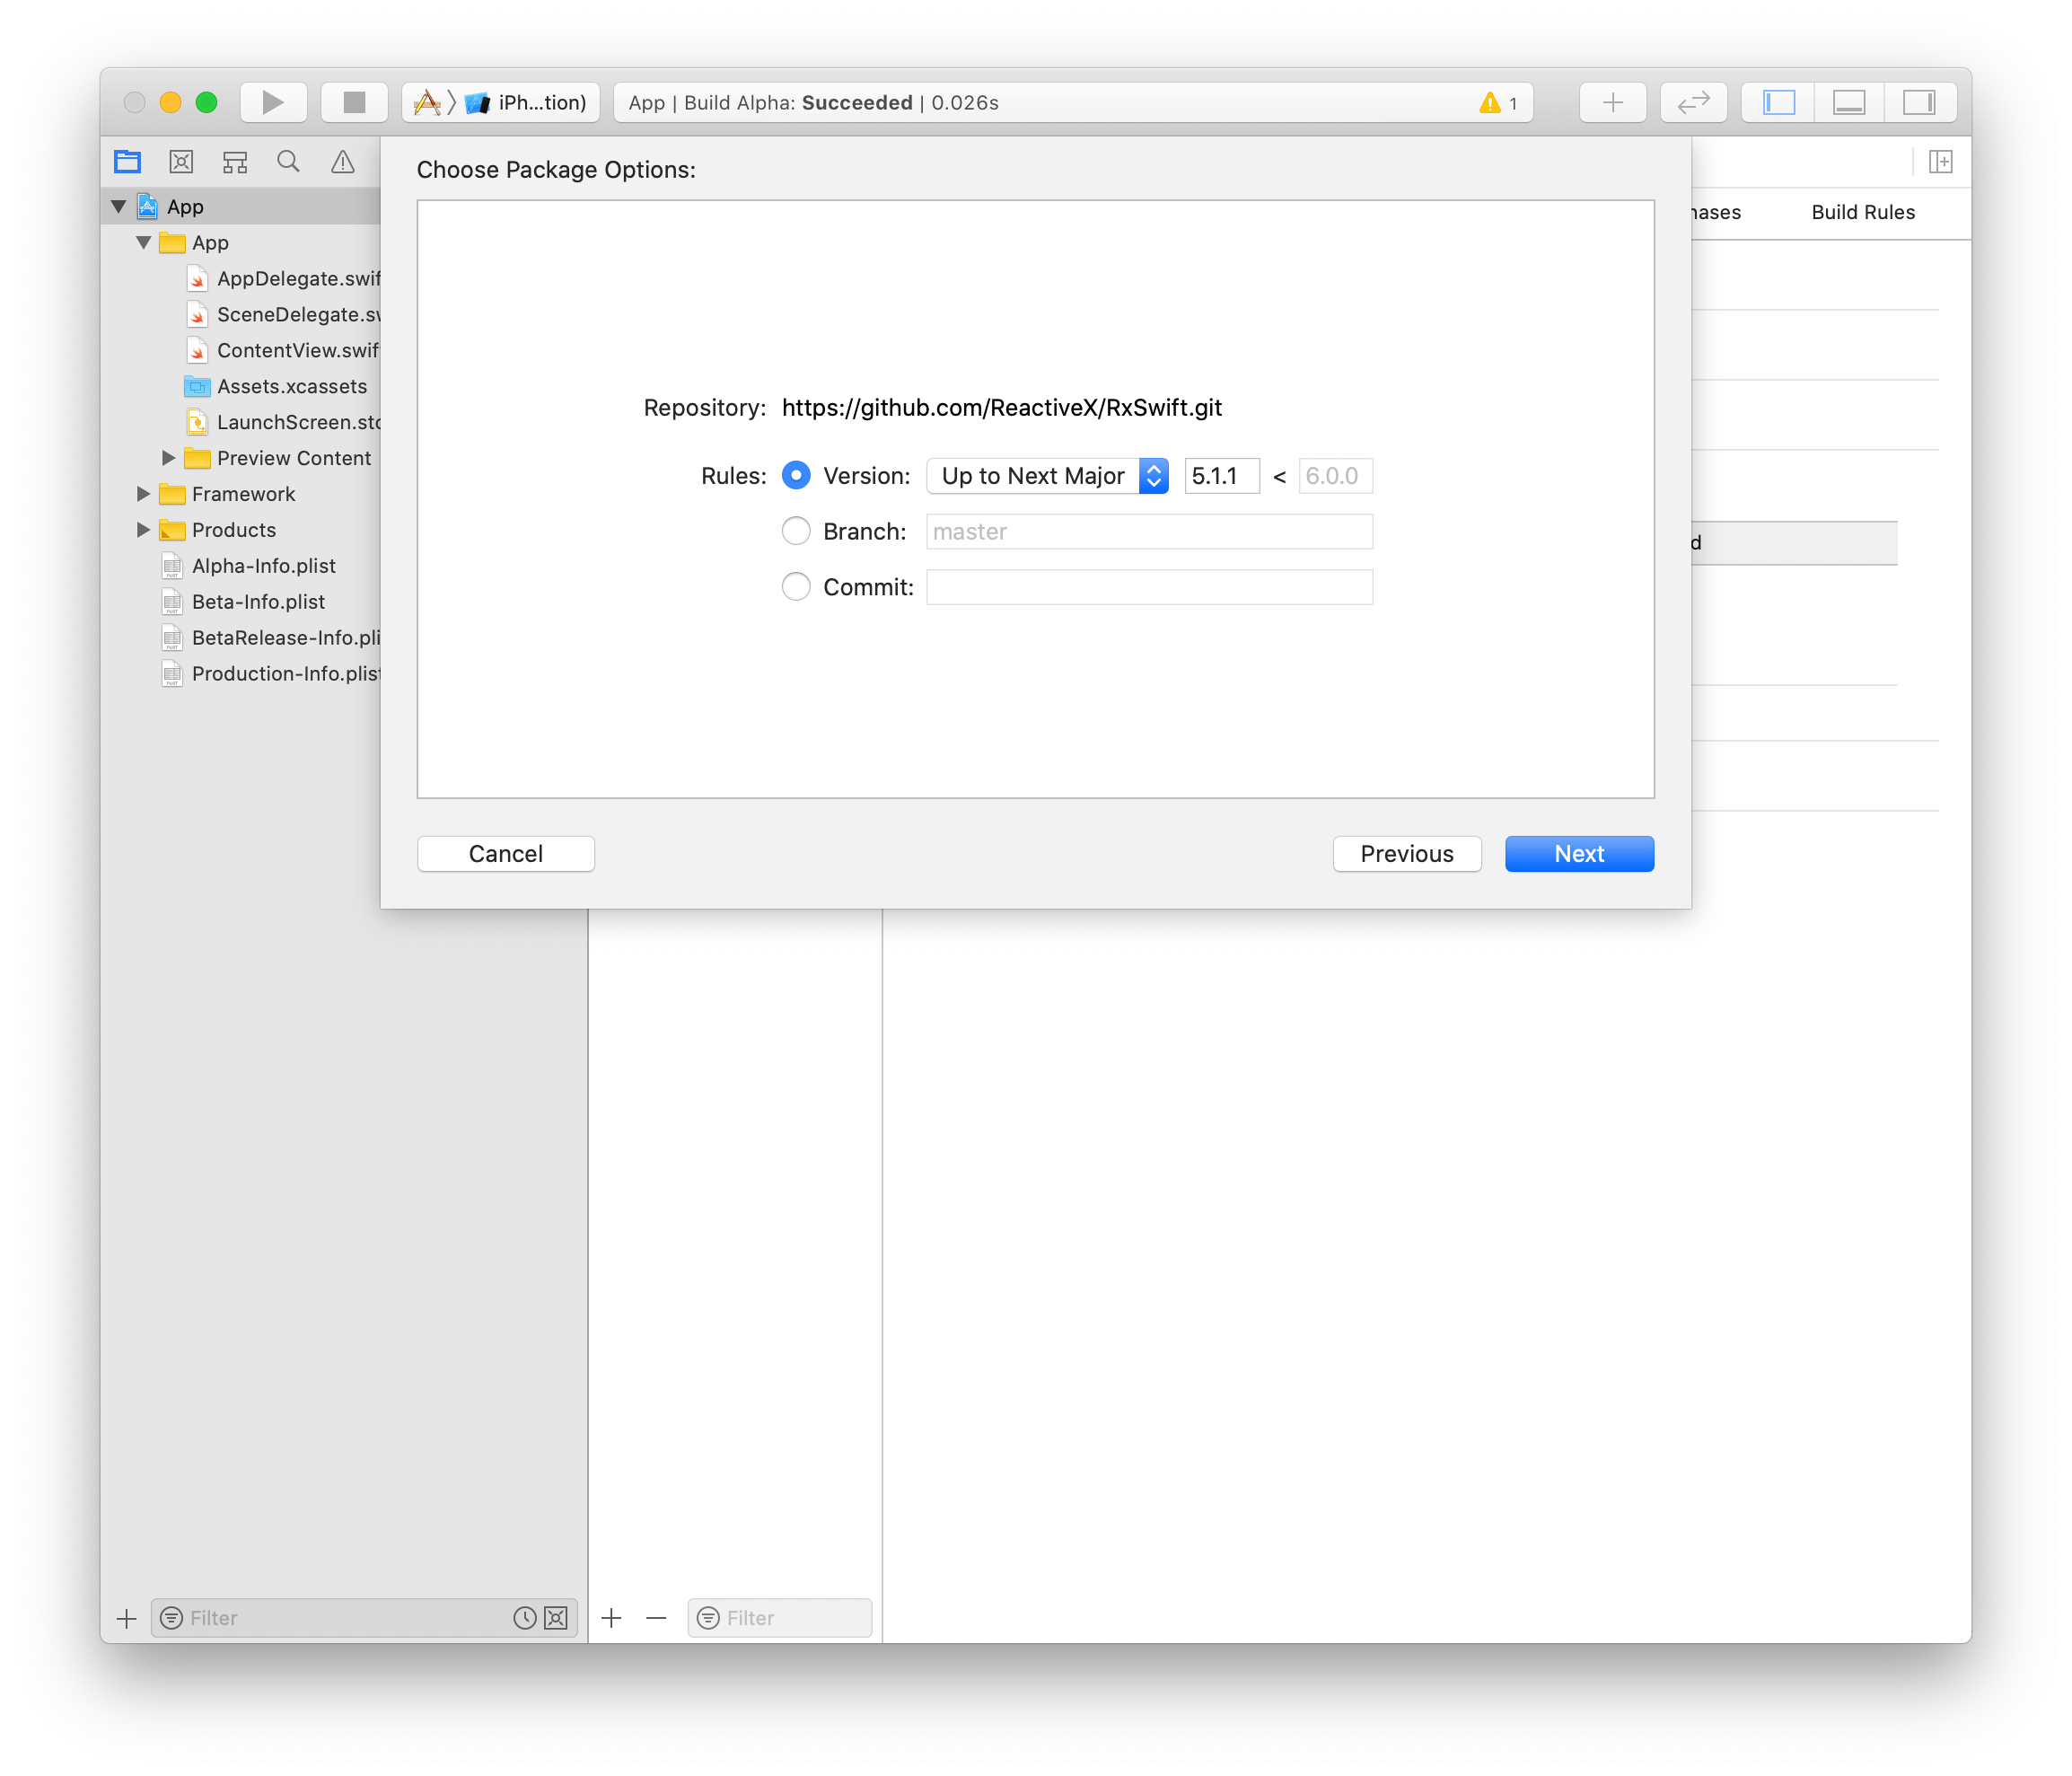
Task: Click the remove target minus button
Action: pos(656,1619)
